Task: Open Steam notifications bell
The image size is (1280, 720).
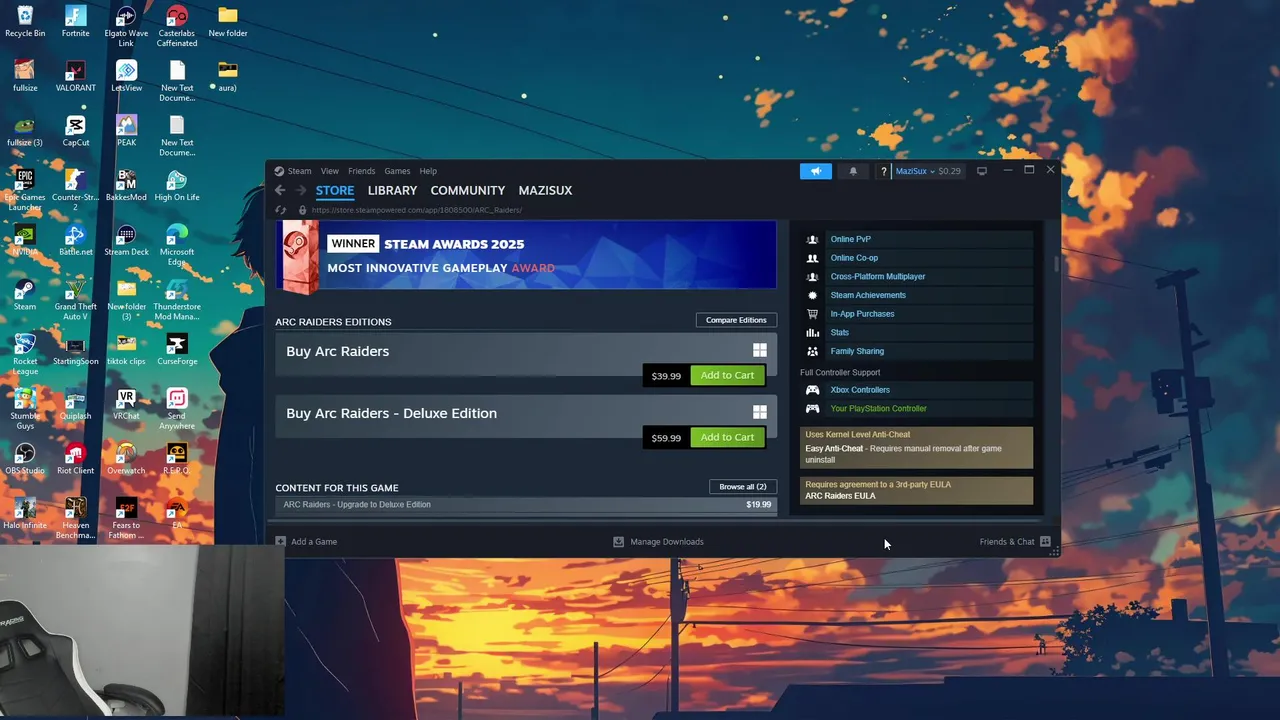Action: (853, 171)
